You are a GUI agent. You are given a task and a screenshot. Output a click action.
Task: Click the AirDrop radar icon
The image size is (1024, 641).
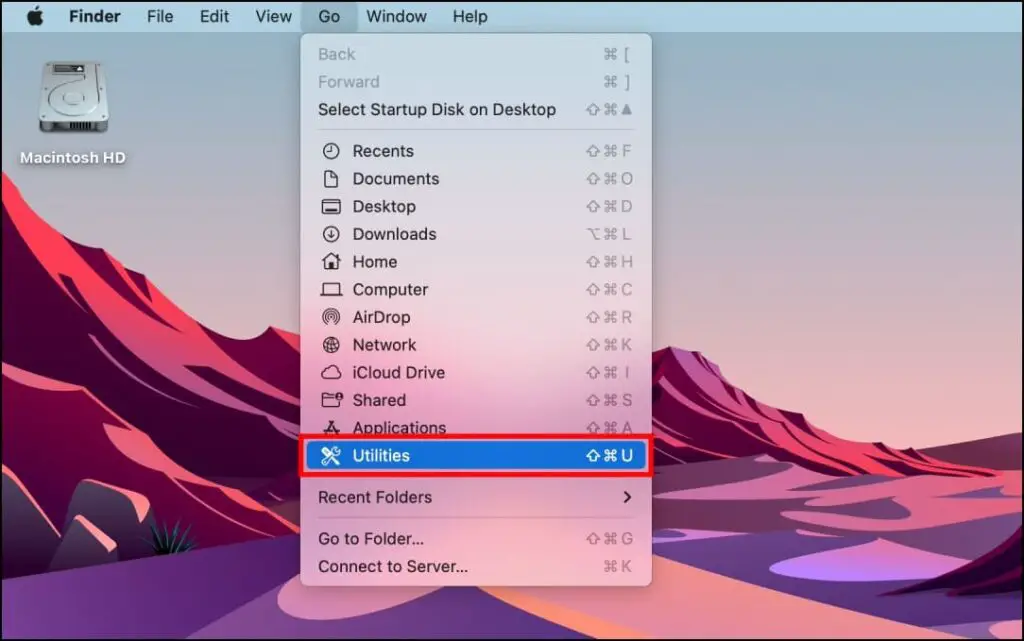tap(331, 317)
